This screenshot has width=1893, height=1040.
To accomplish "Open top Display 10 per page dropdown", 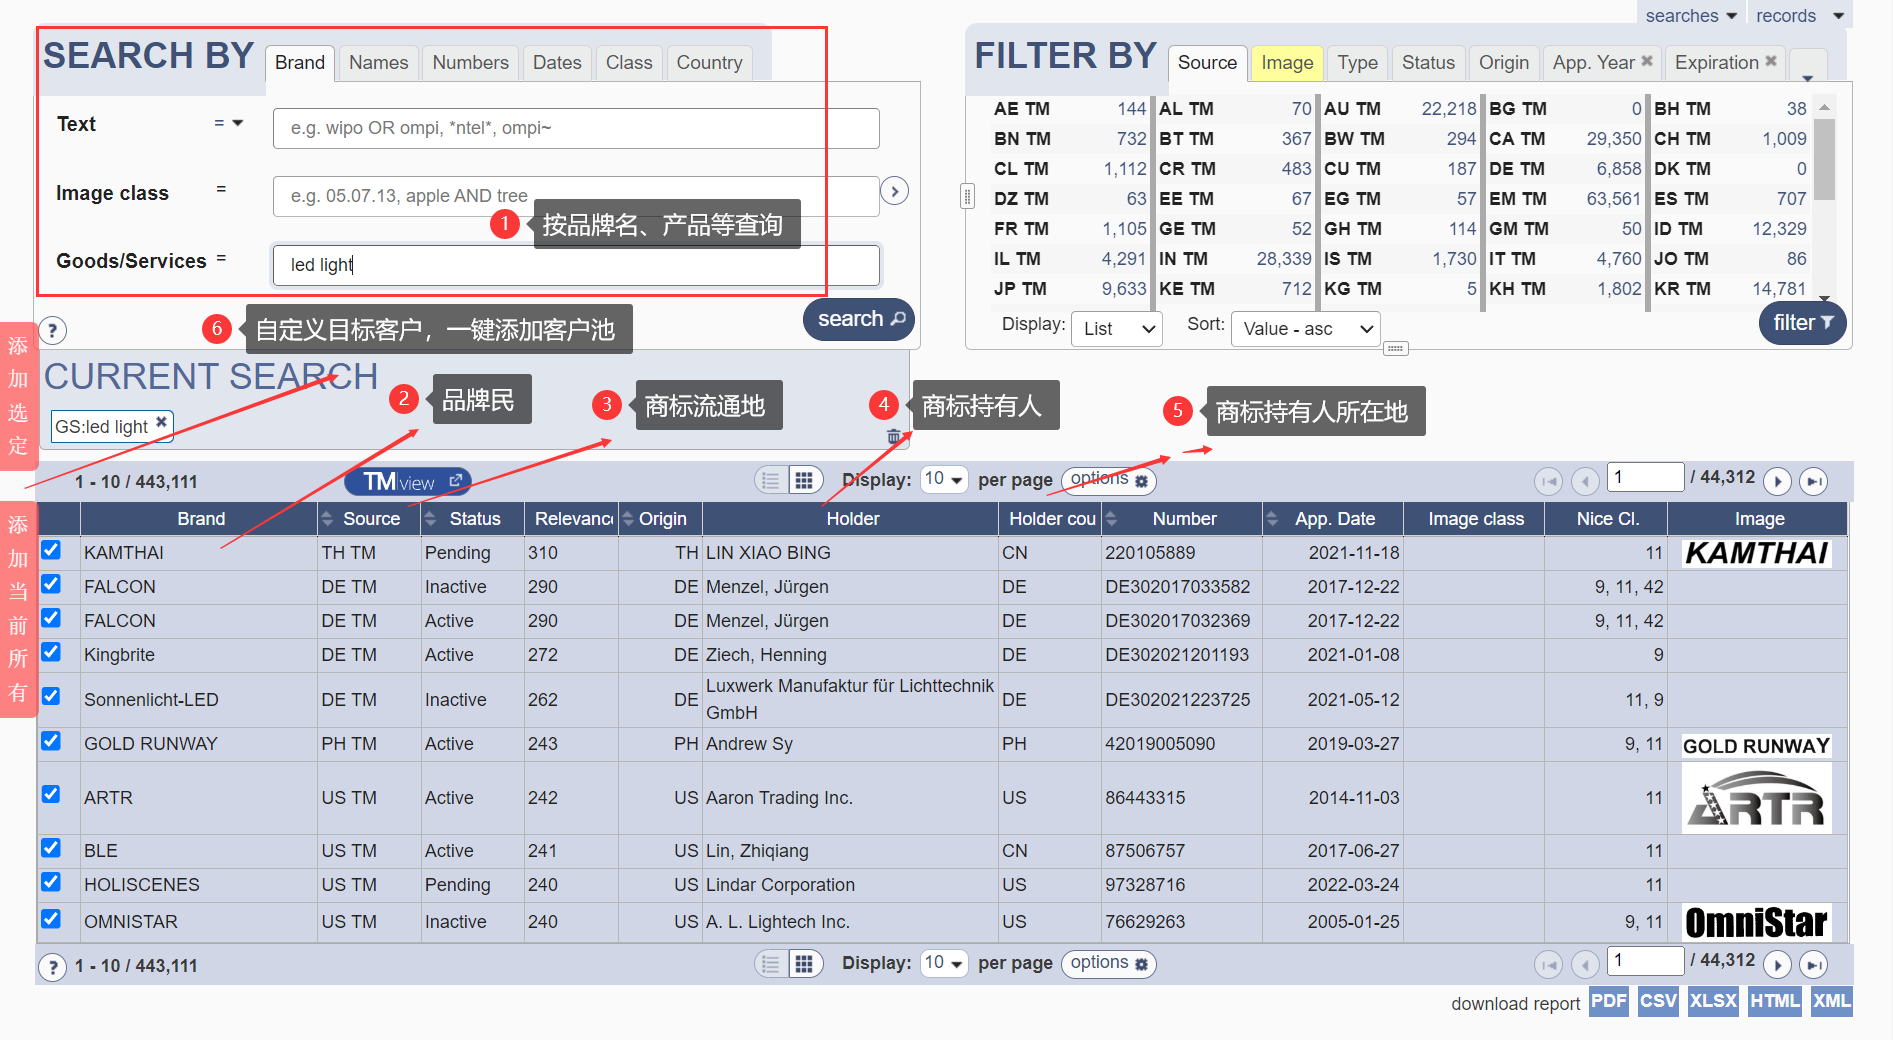I will point(944,480).
